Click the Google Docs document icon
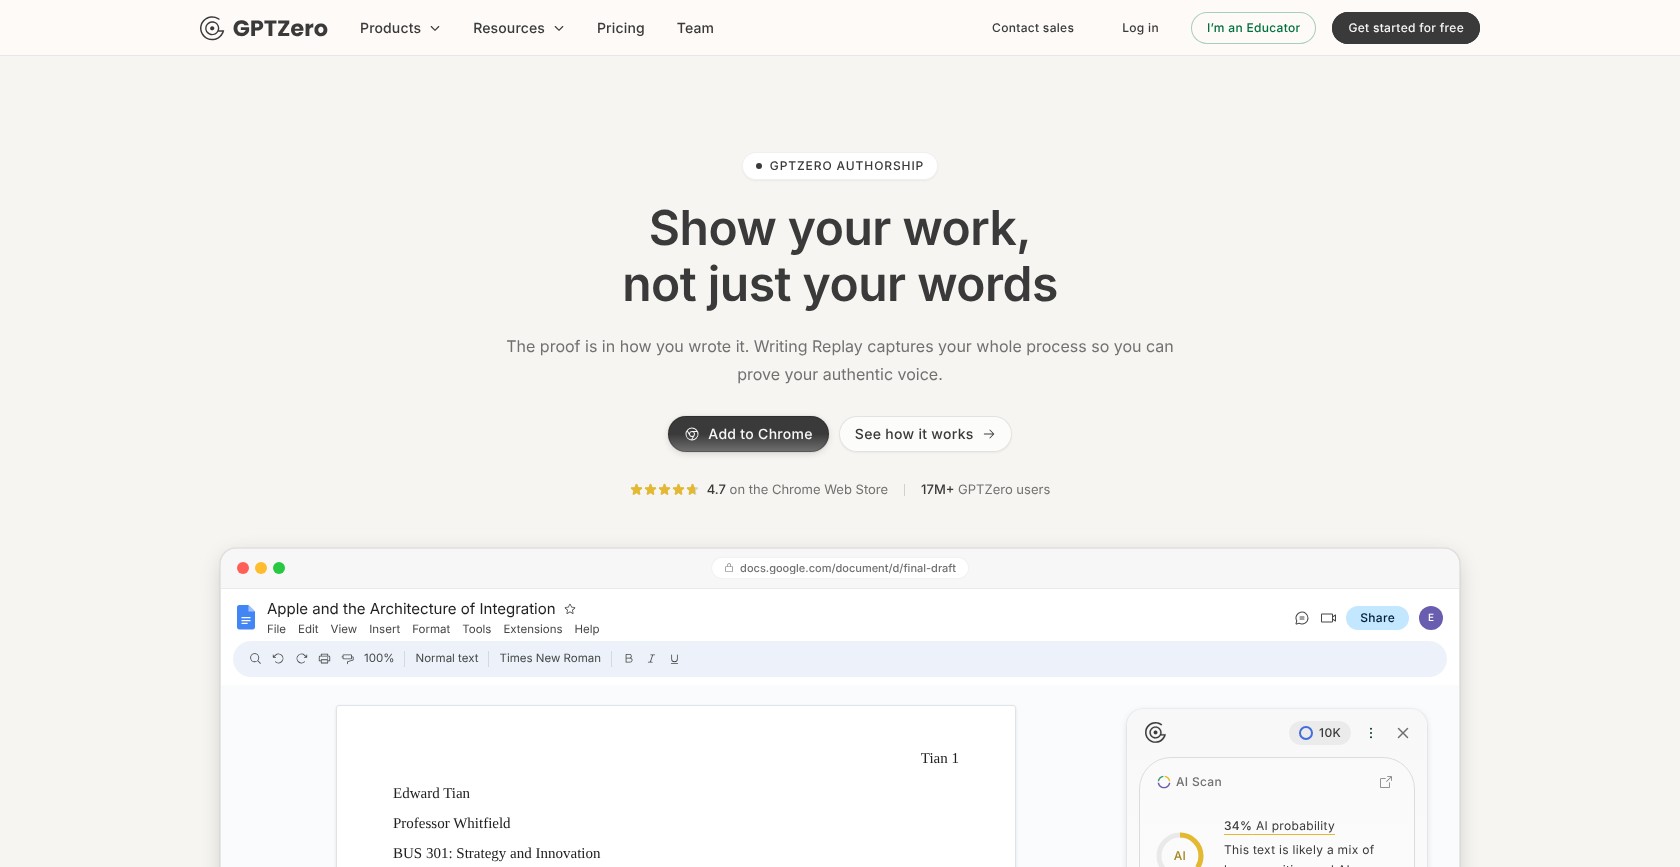 [x=246, y=617]
